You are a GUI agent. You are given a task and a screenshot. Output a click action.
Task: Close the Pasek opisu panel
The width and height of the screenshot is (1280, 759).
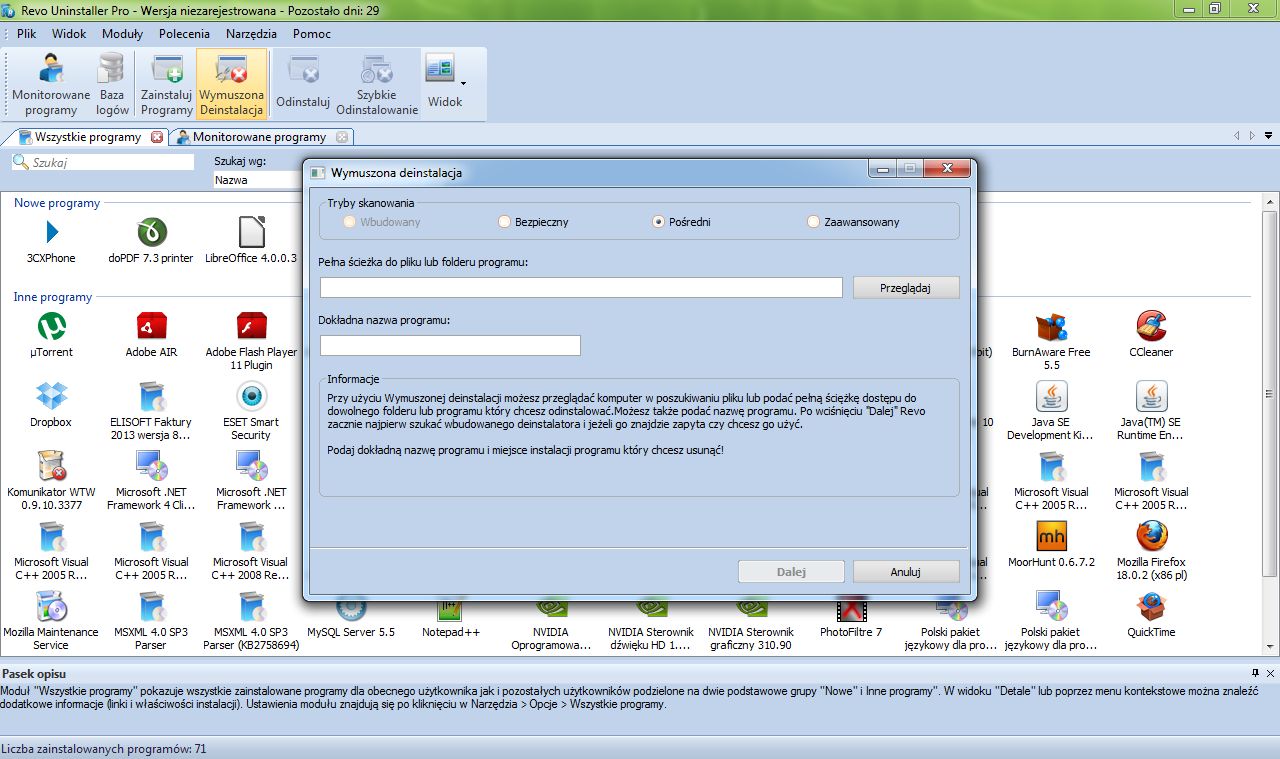(1271, 673)
